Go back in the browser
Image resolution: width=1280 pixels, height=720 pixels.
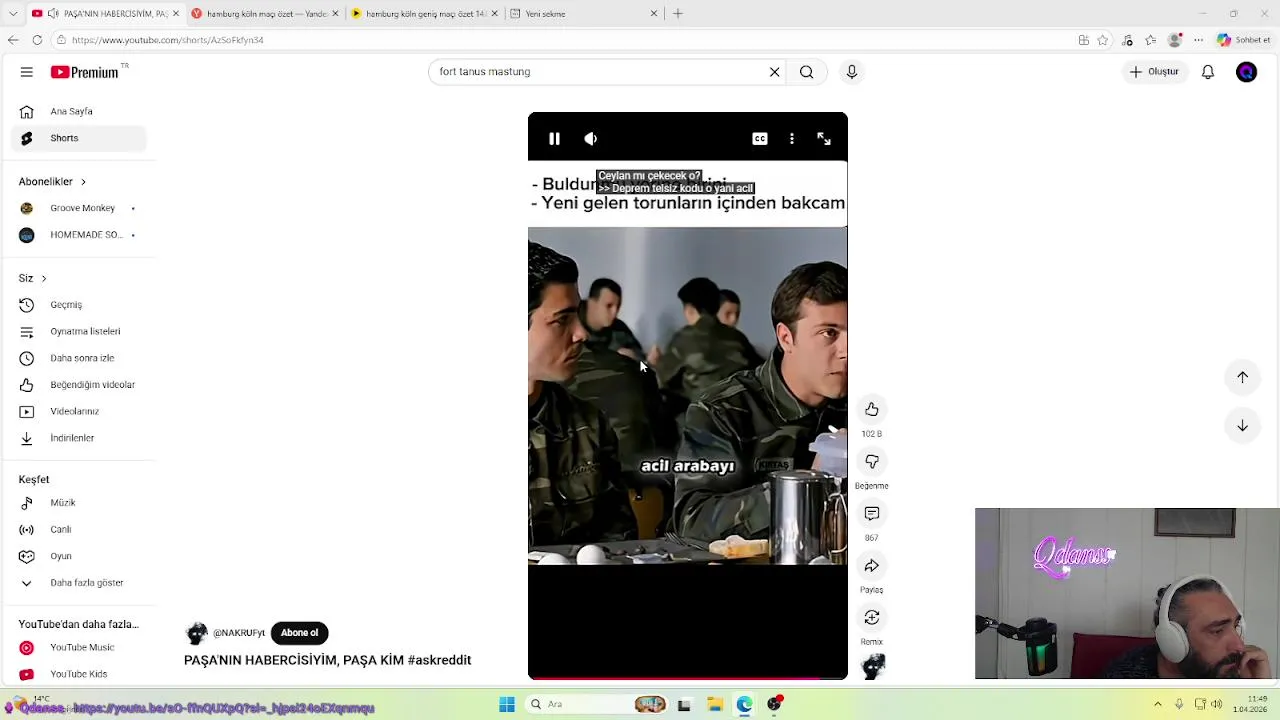coord(12,40)
